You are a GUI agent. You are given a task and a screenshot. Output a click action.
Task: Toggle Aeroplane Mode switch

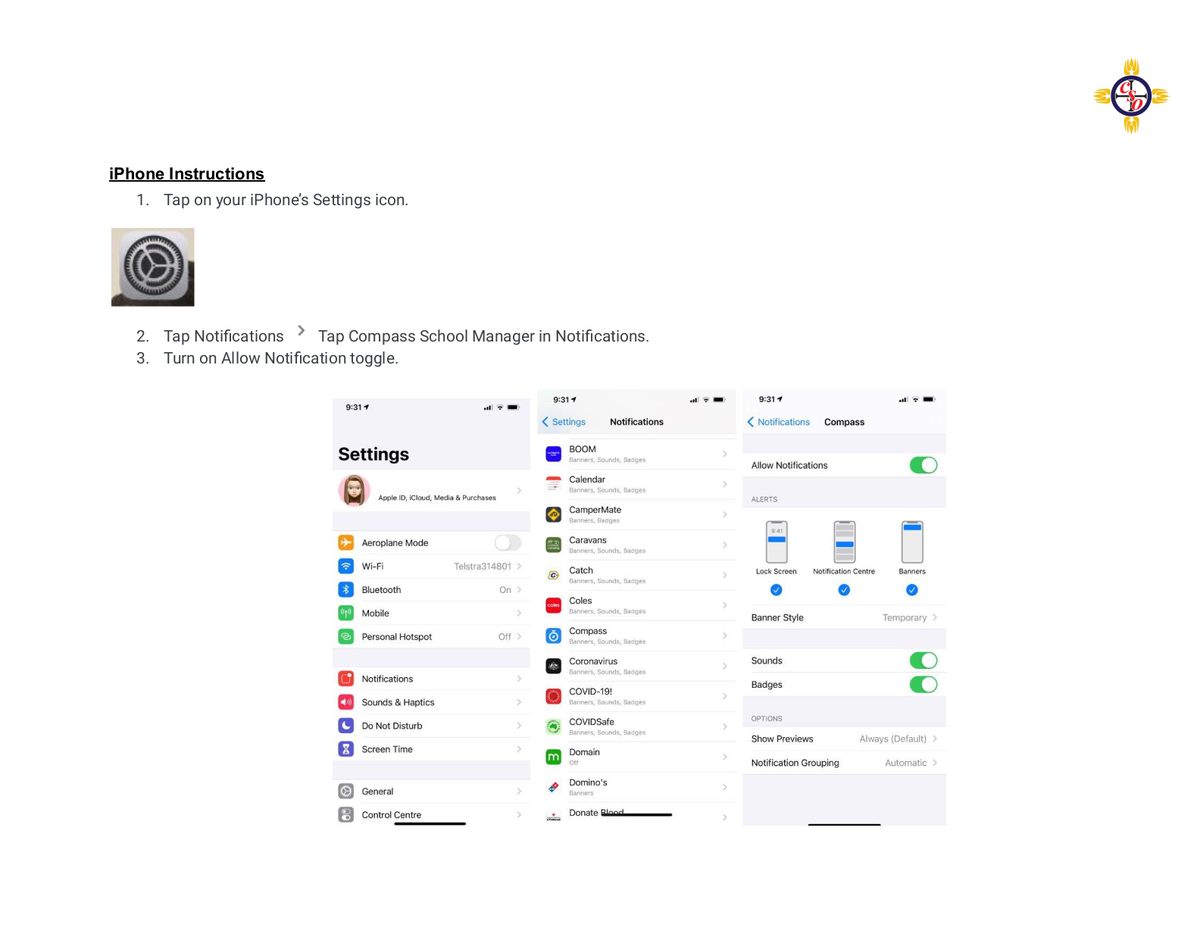tap(508, 542)
